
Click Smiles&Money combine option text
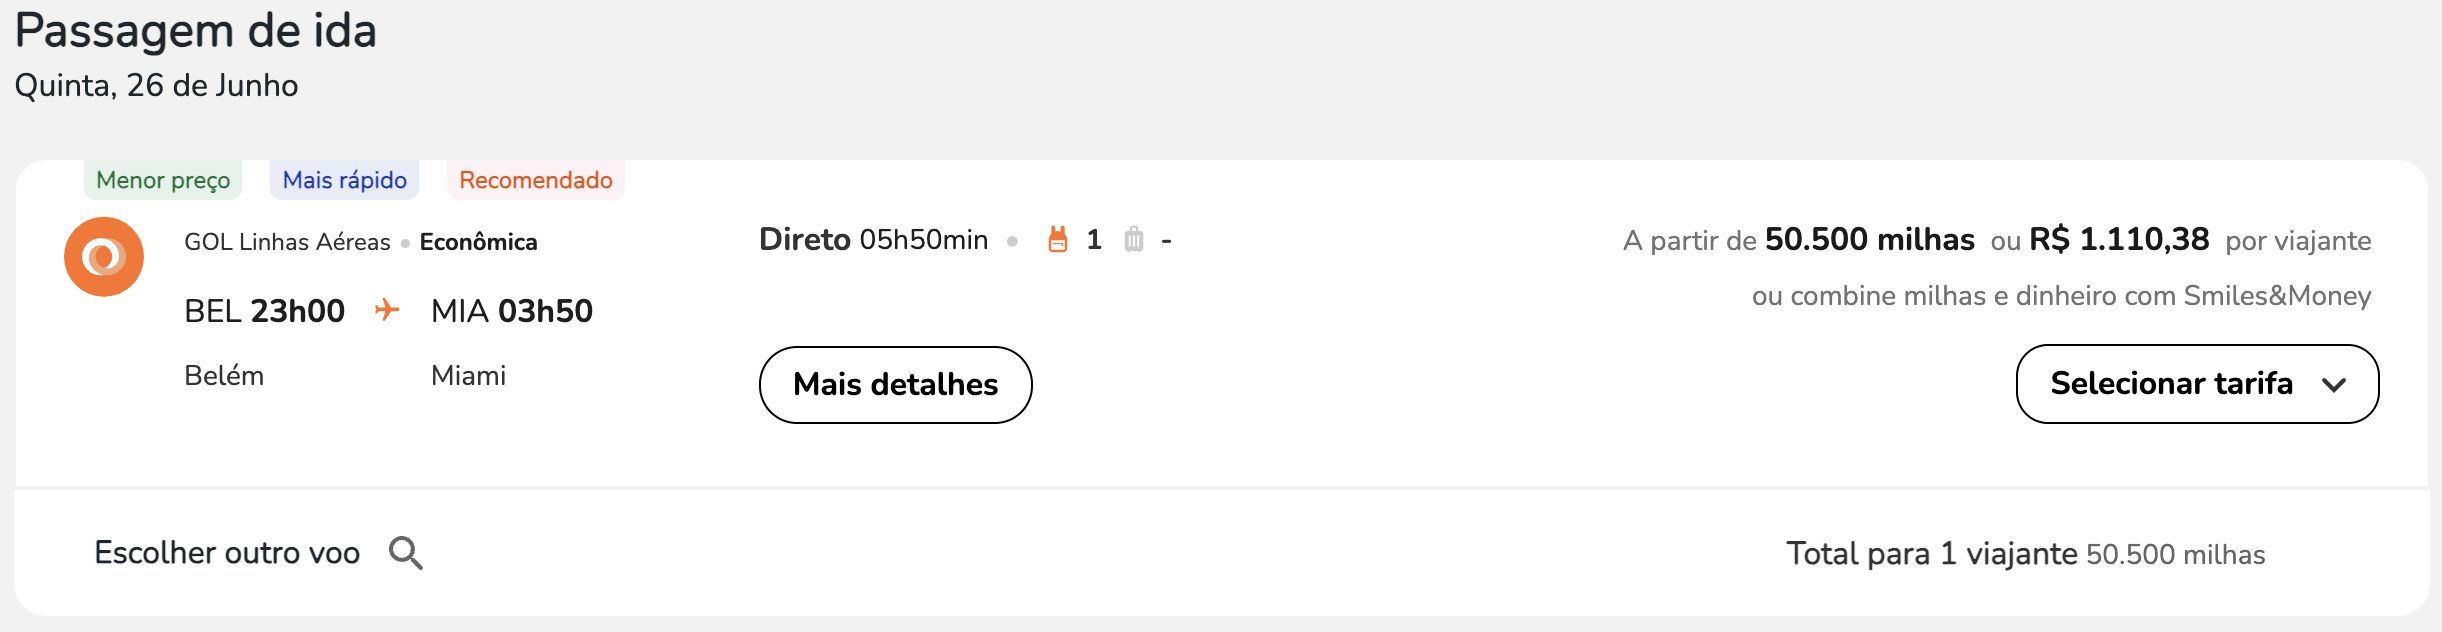tap(2061, 296)
